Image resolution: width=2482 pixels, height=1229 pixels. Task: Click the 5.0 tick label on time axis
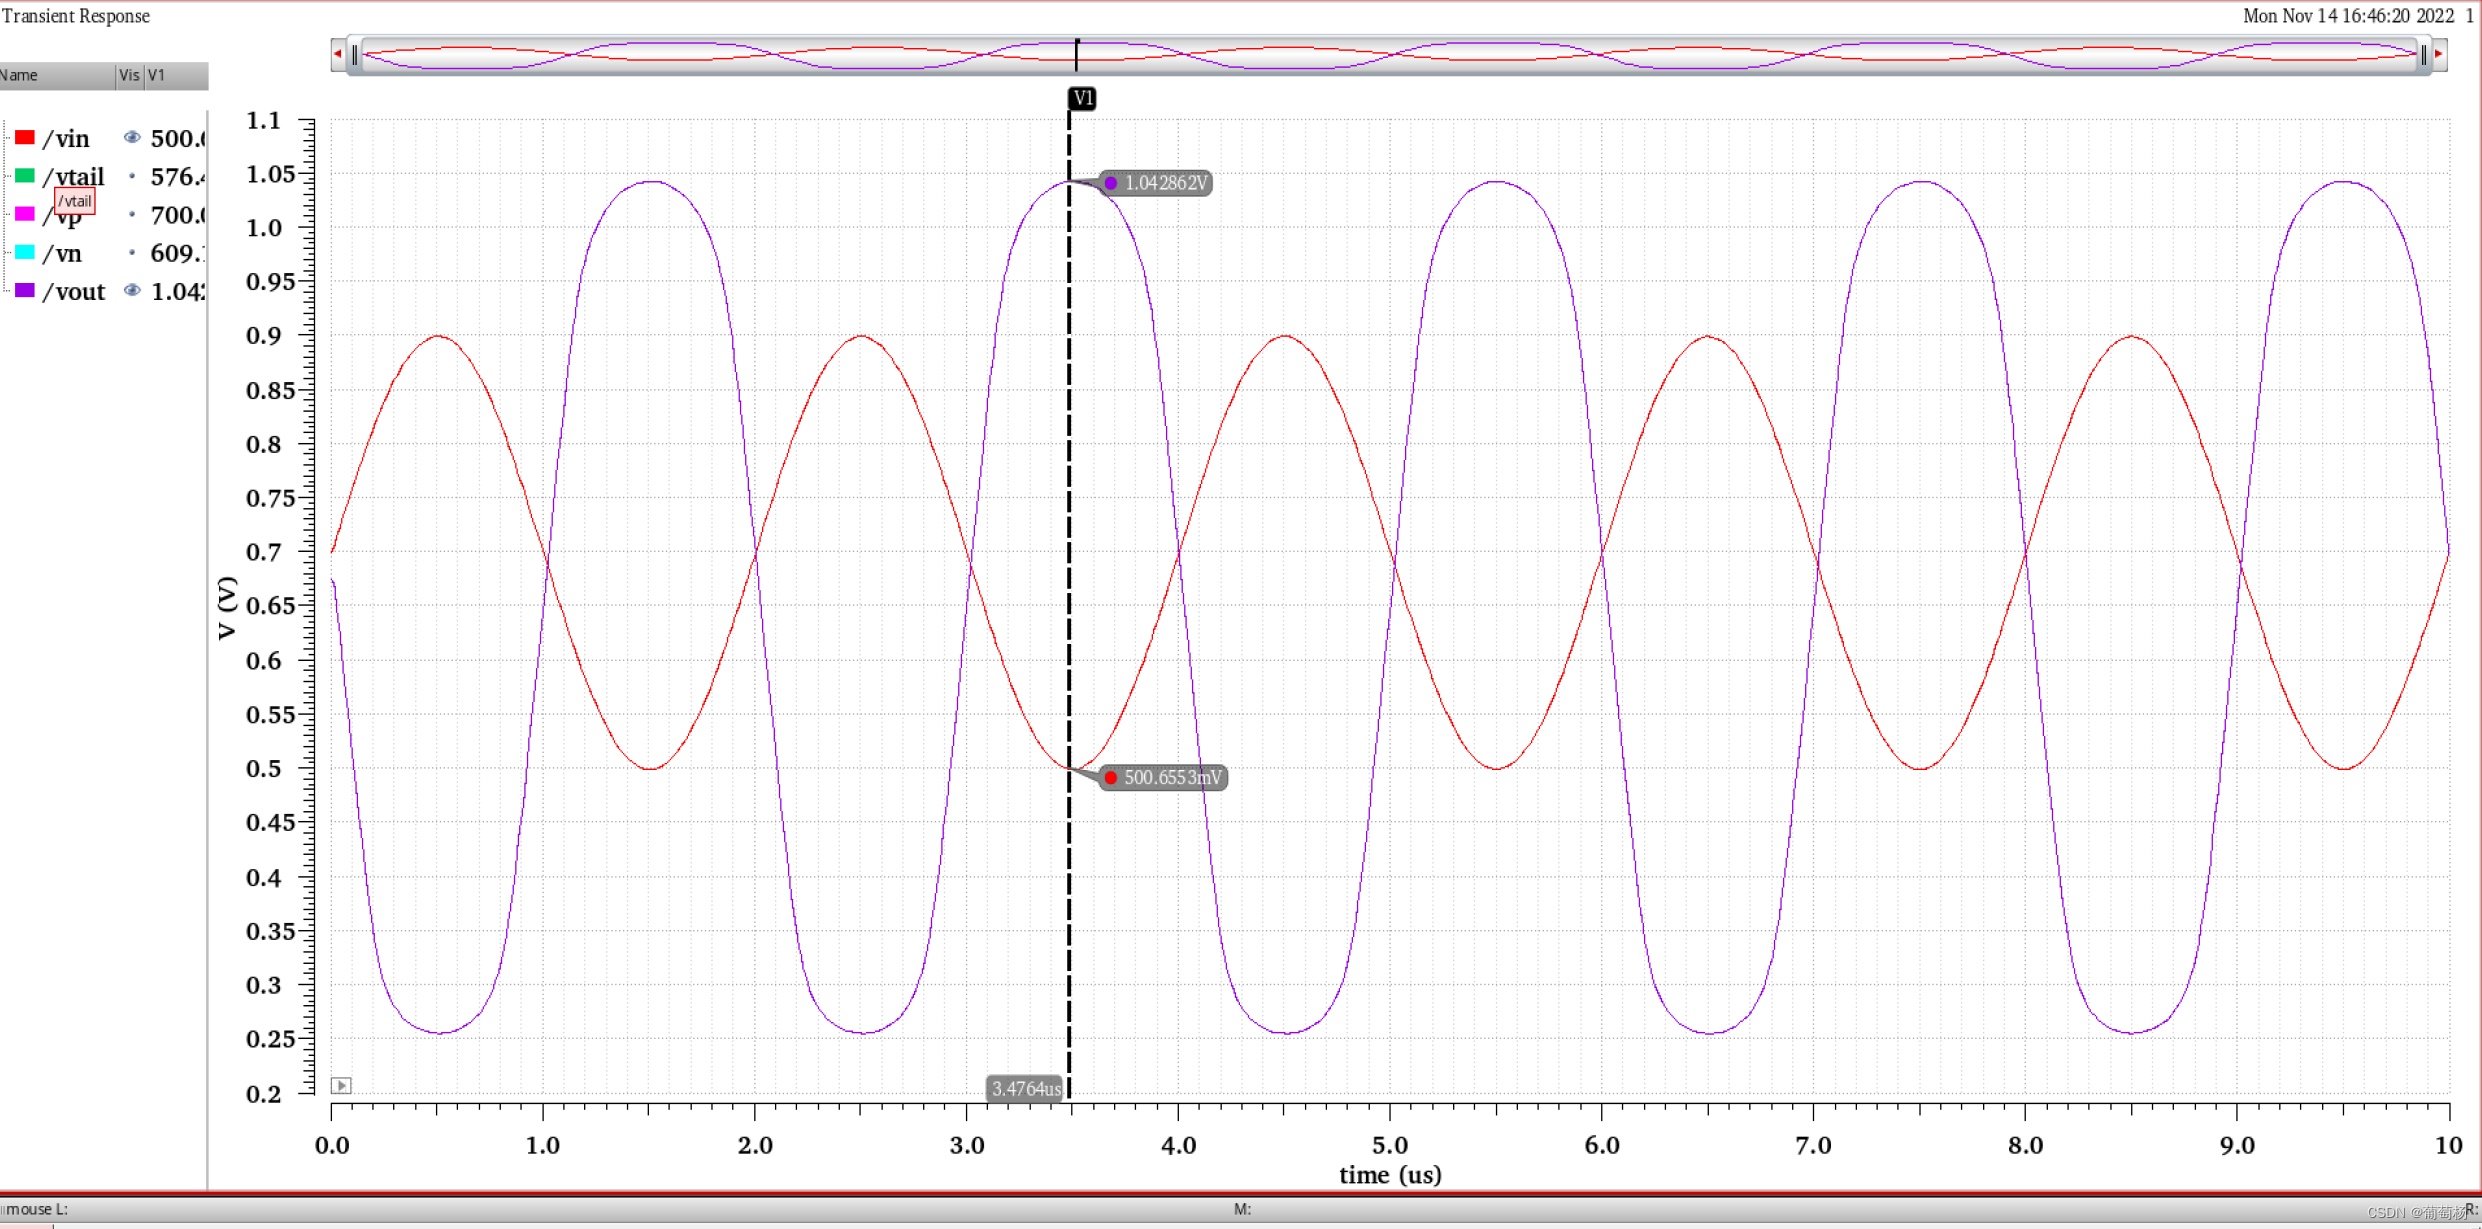pyautogui.click(x=1390, y=1145)
